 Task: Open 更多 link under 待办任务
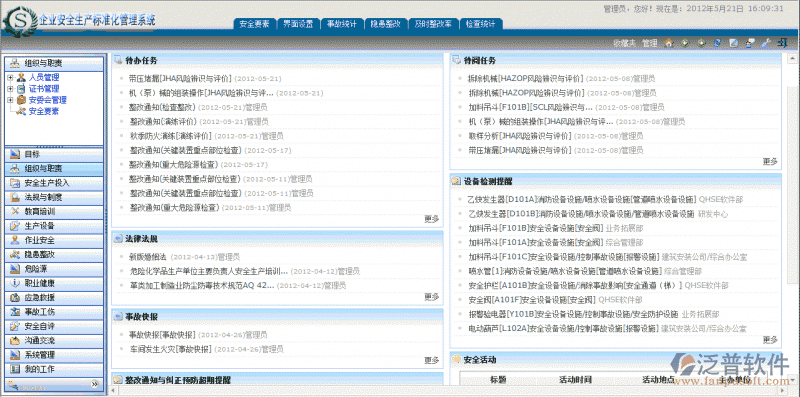click(x=432, y=219)
